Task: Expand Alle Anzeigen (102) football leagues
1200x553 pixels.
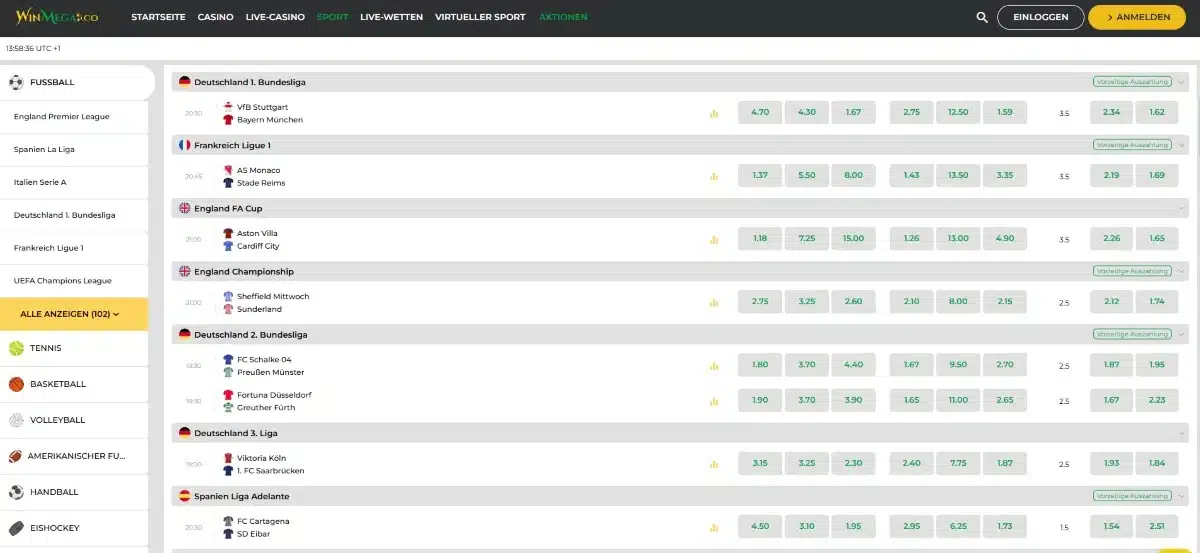Action: click(74, 314)
